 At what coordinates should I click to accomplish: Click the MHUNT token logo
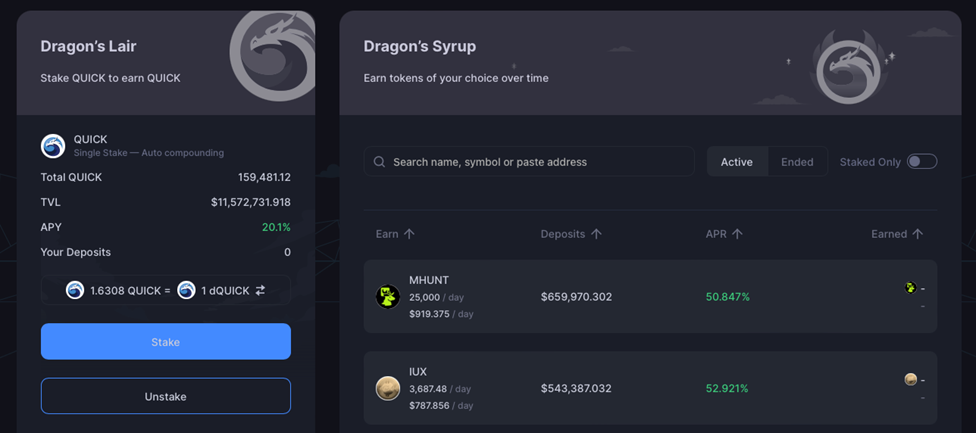[x=388, y=297]
